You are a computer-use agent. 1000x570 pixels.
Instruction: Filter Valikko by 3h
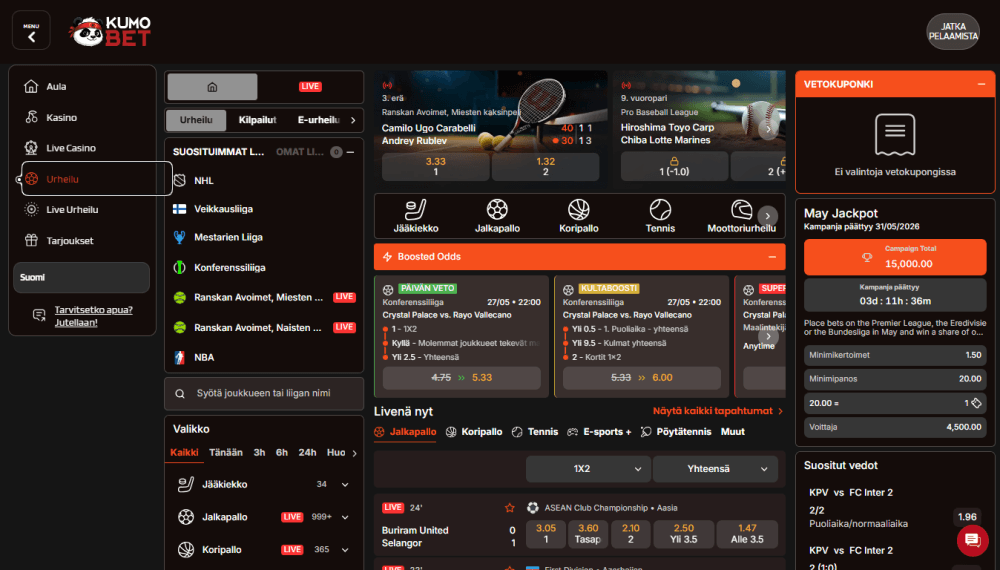click(x=259, y=453)
